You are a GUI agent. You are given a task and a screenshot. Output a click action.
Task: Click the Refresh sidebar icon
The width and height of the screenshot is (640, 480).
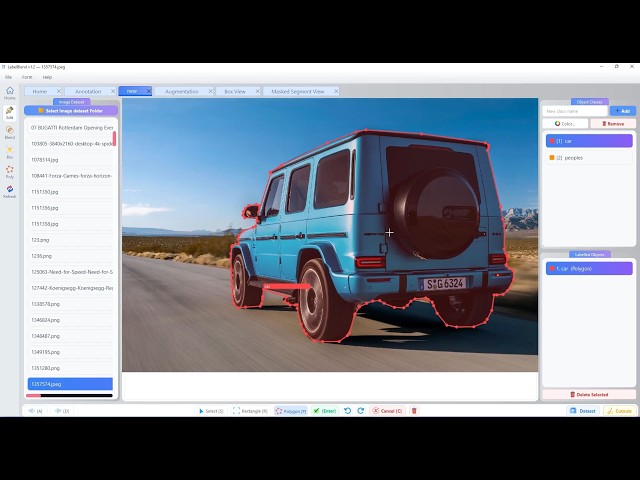tap(9, 191)
